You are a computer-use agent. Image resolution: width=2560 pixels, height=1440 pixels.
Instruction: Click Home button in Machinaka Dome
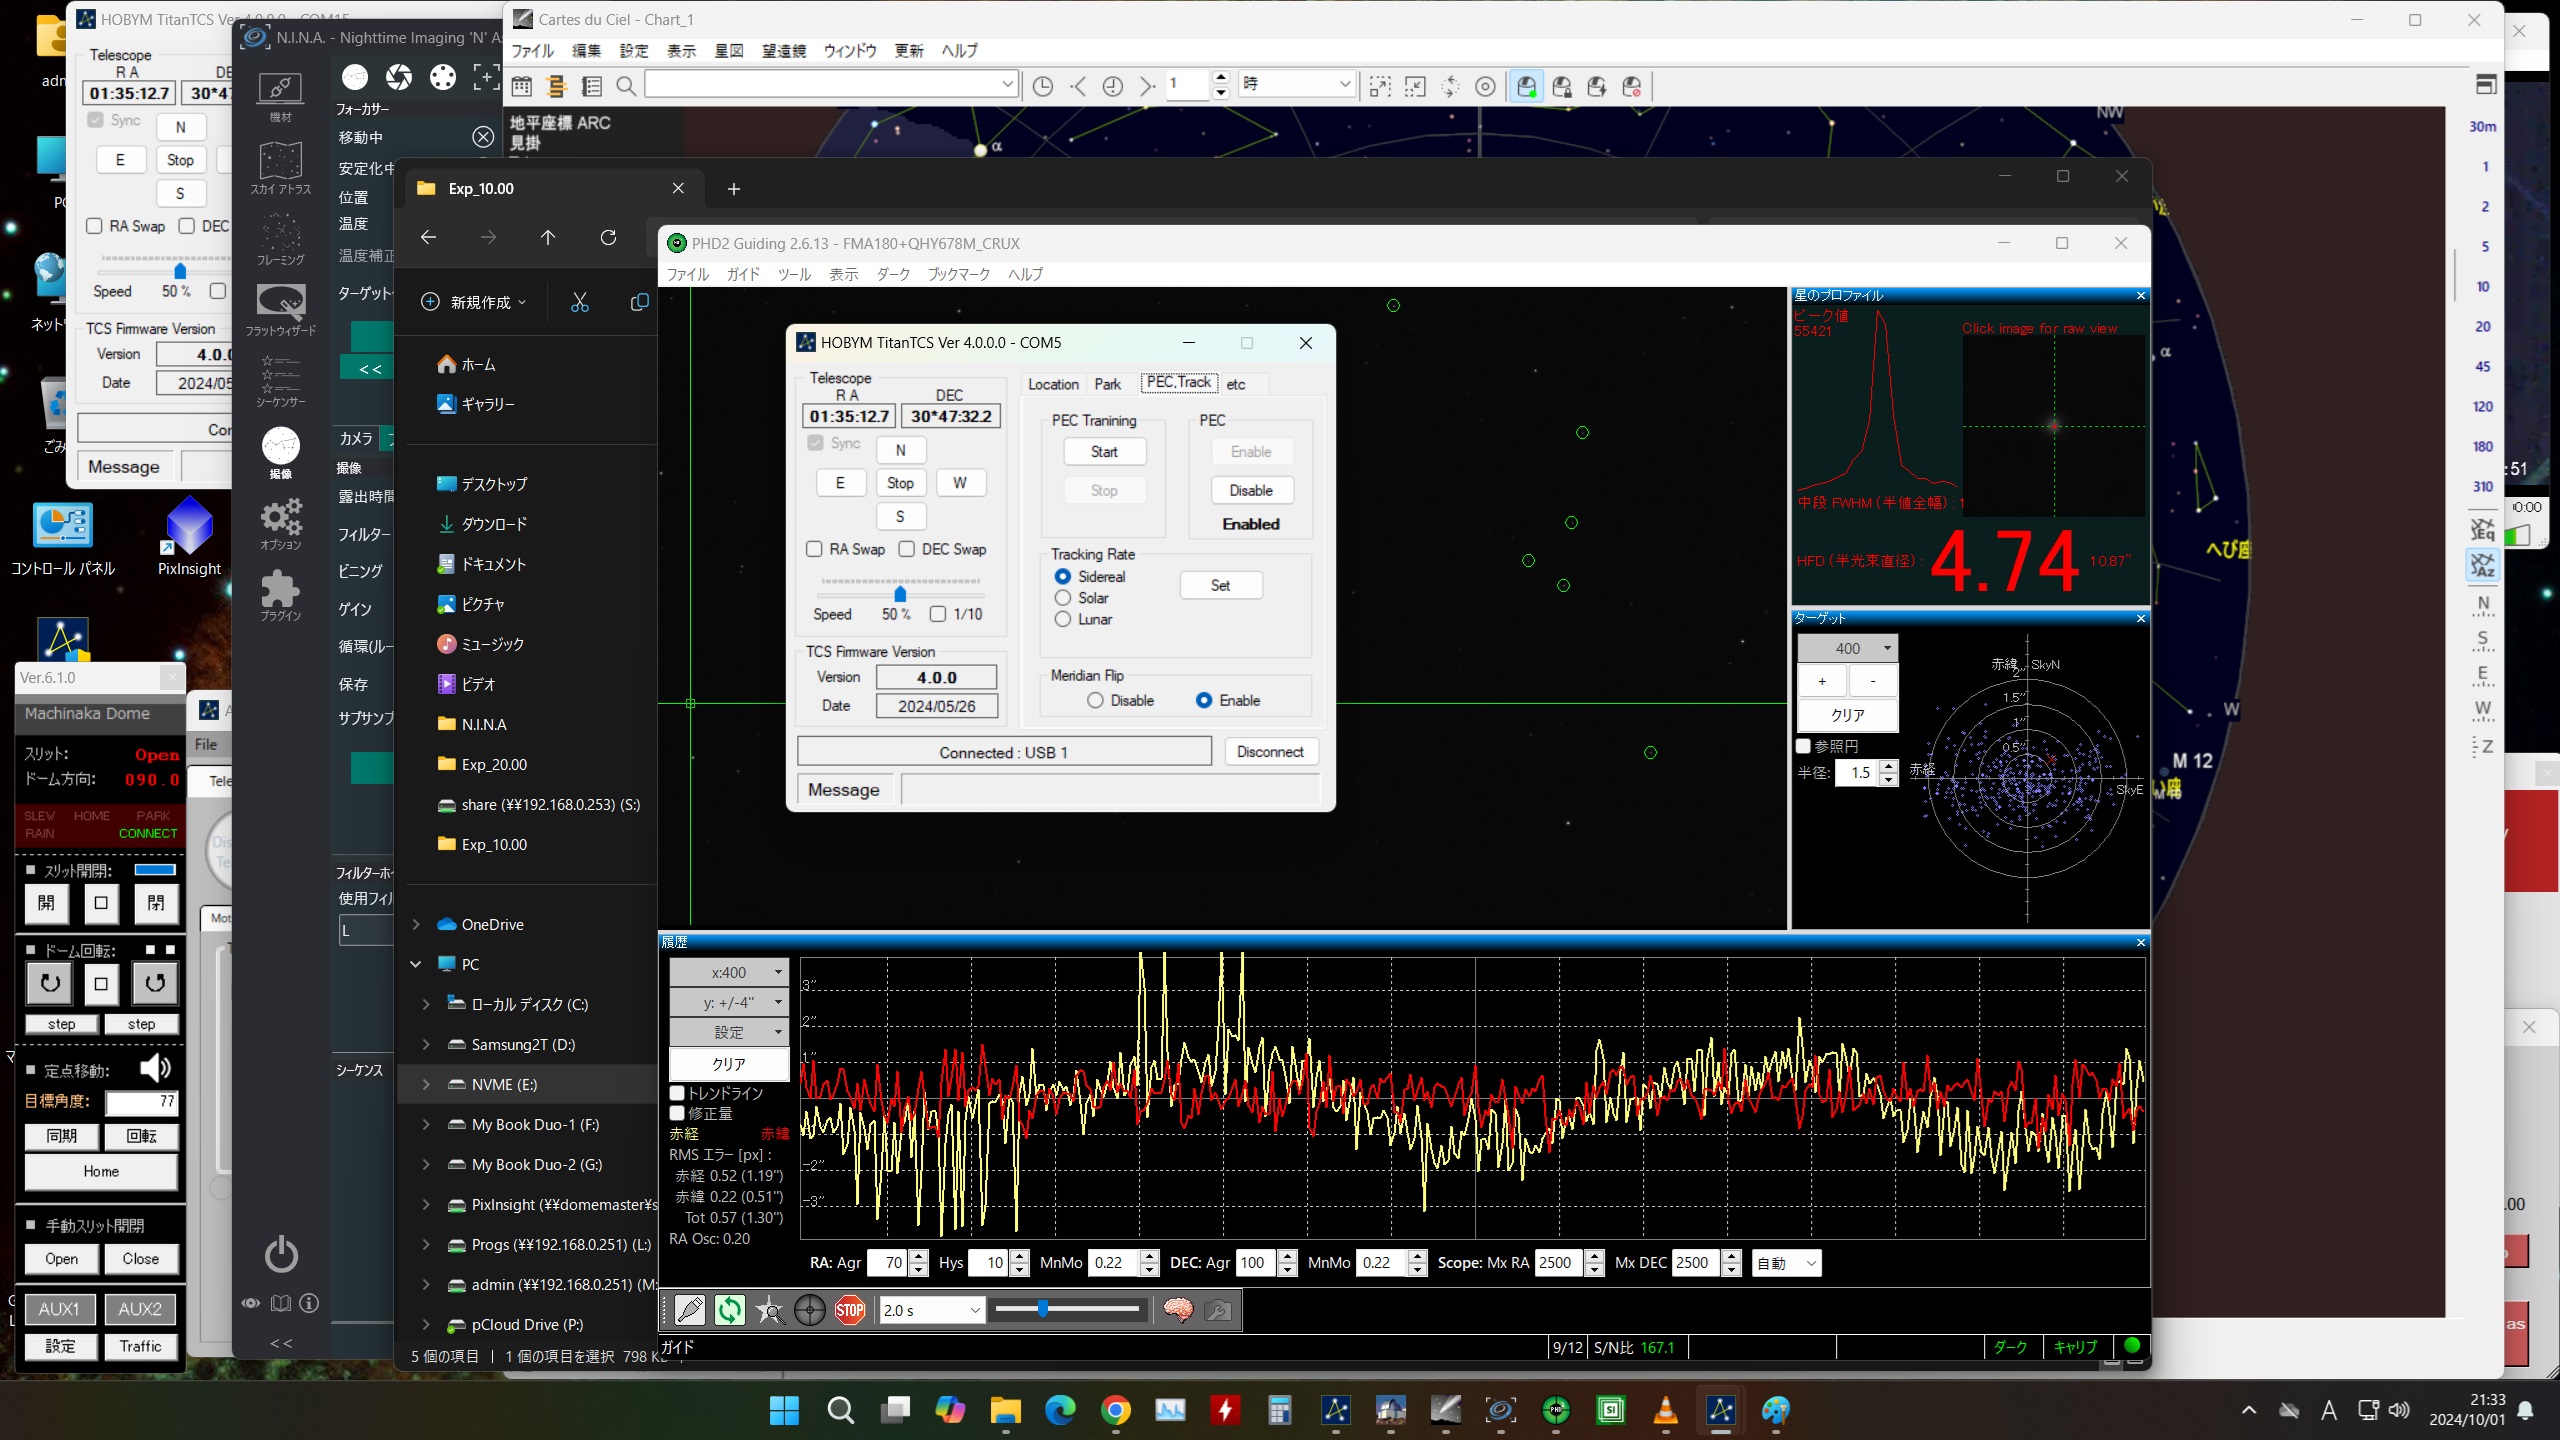[x=101, y=1171]
